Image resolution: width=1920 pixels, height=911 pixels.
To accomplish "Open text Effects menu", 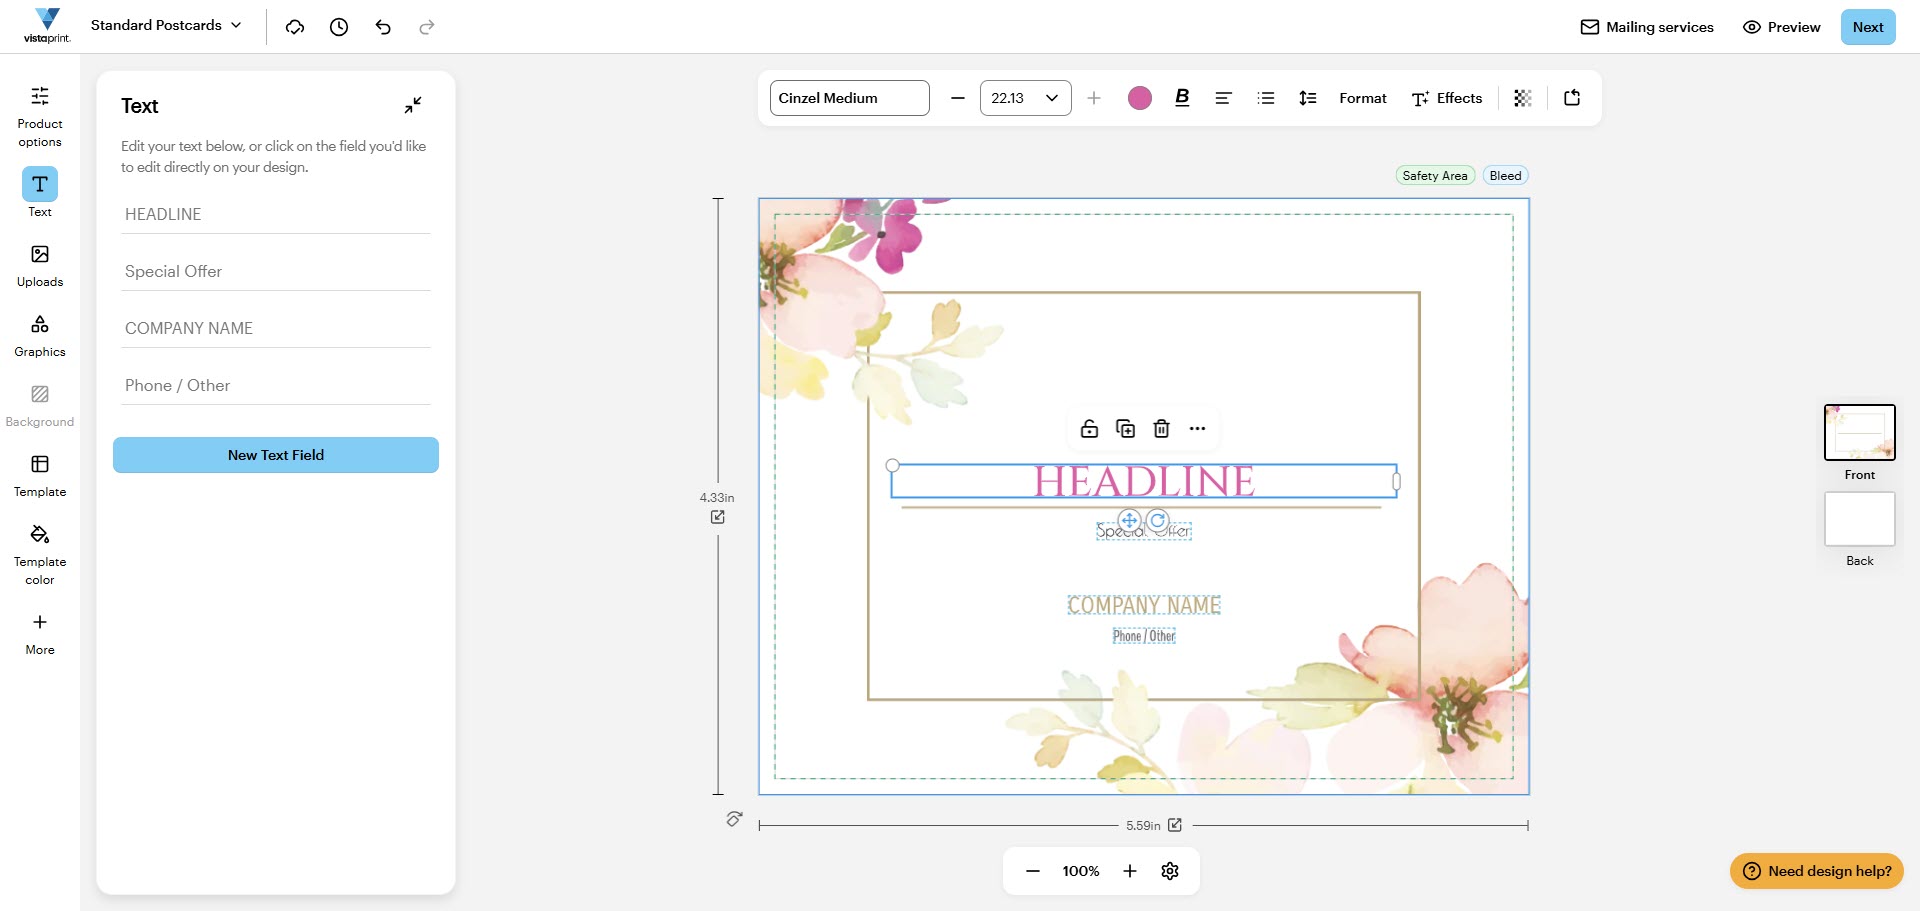I will coord(1447,98).
